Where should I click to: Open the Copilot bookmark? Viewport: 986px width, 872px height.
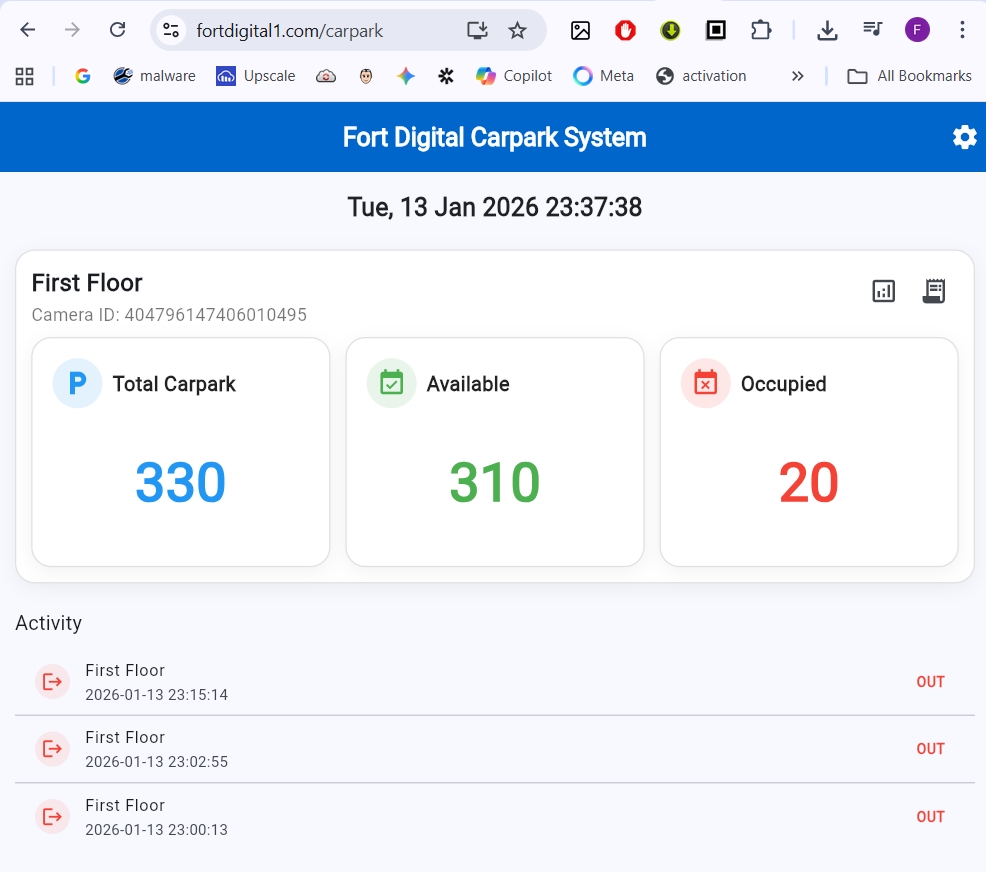point(514,76)
